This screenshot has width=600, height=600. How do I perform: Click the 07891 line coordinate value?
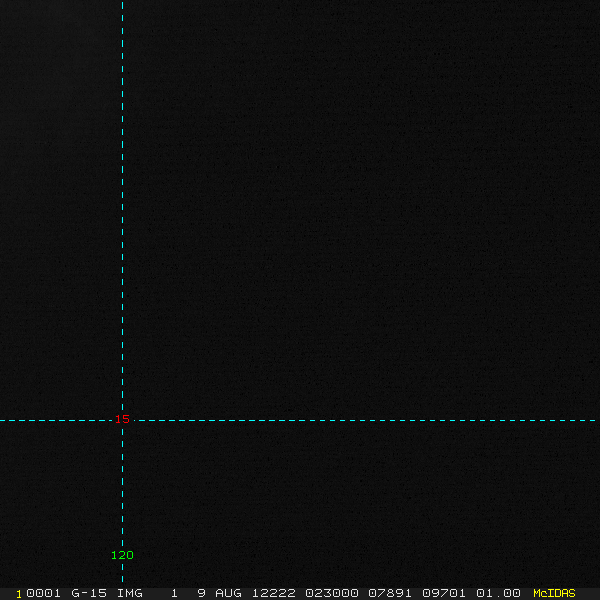point(390,593)
